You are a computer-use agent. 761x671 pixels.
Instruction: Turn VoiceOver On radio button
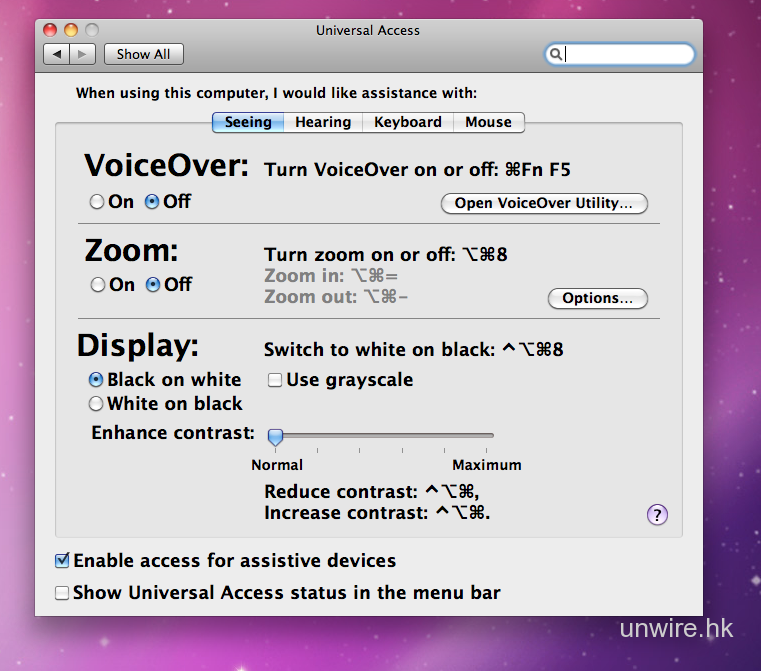point(97,202)
